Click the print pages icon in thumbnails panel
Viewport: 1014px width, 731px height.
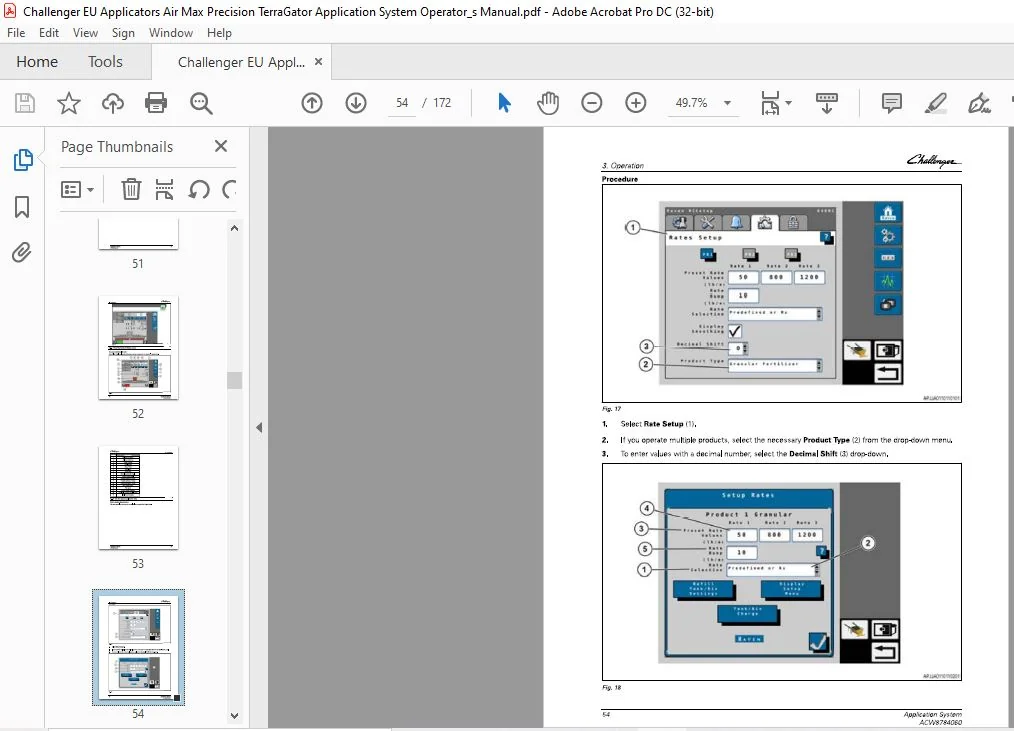coord(164,190)
